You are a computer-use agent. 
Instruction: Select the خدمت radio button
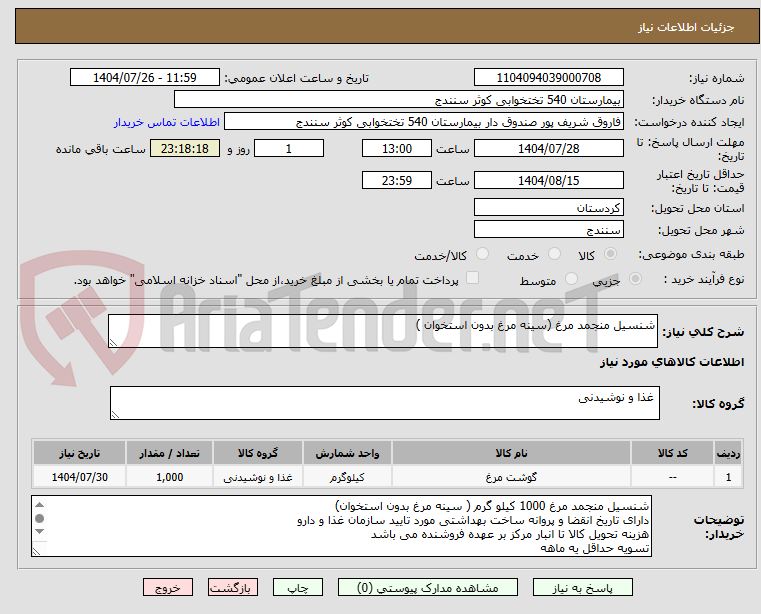pos(554,254)
